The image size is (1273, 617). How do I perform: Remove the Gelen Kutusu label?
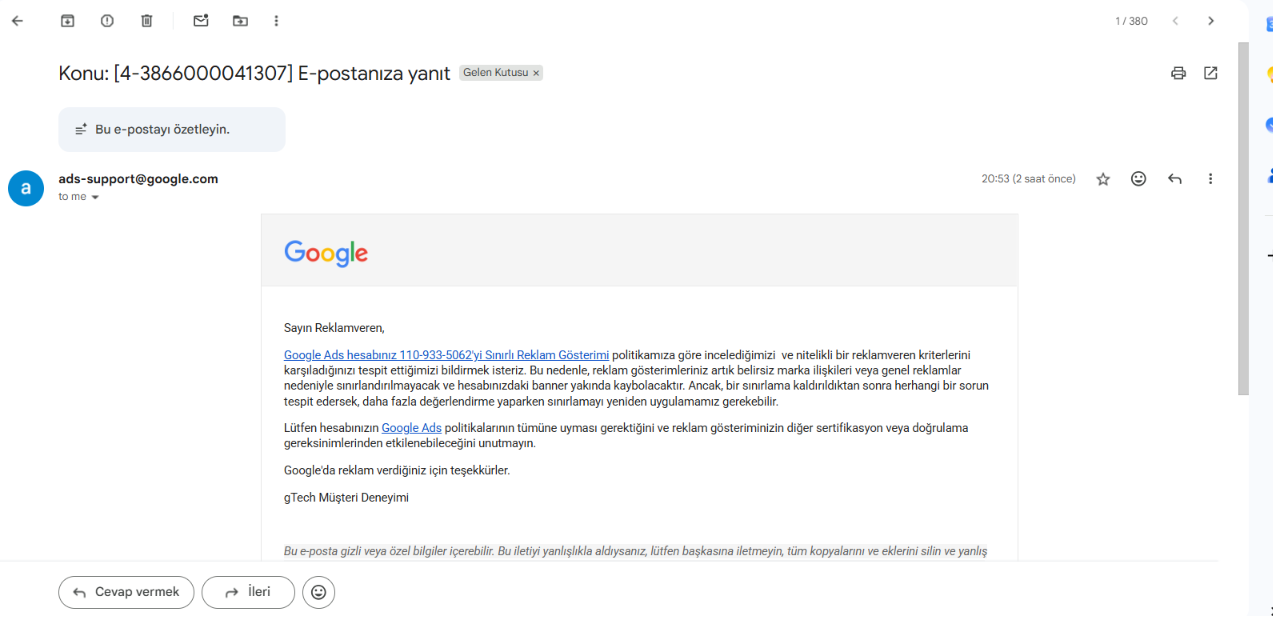[x=536, y=73]
